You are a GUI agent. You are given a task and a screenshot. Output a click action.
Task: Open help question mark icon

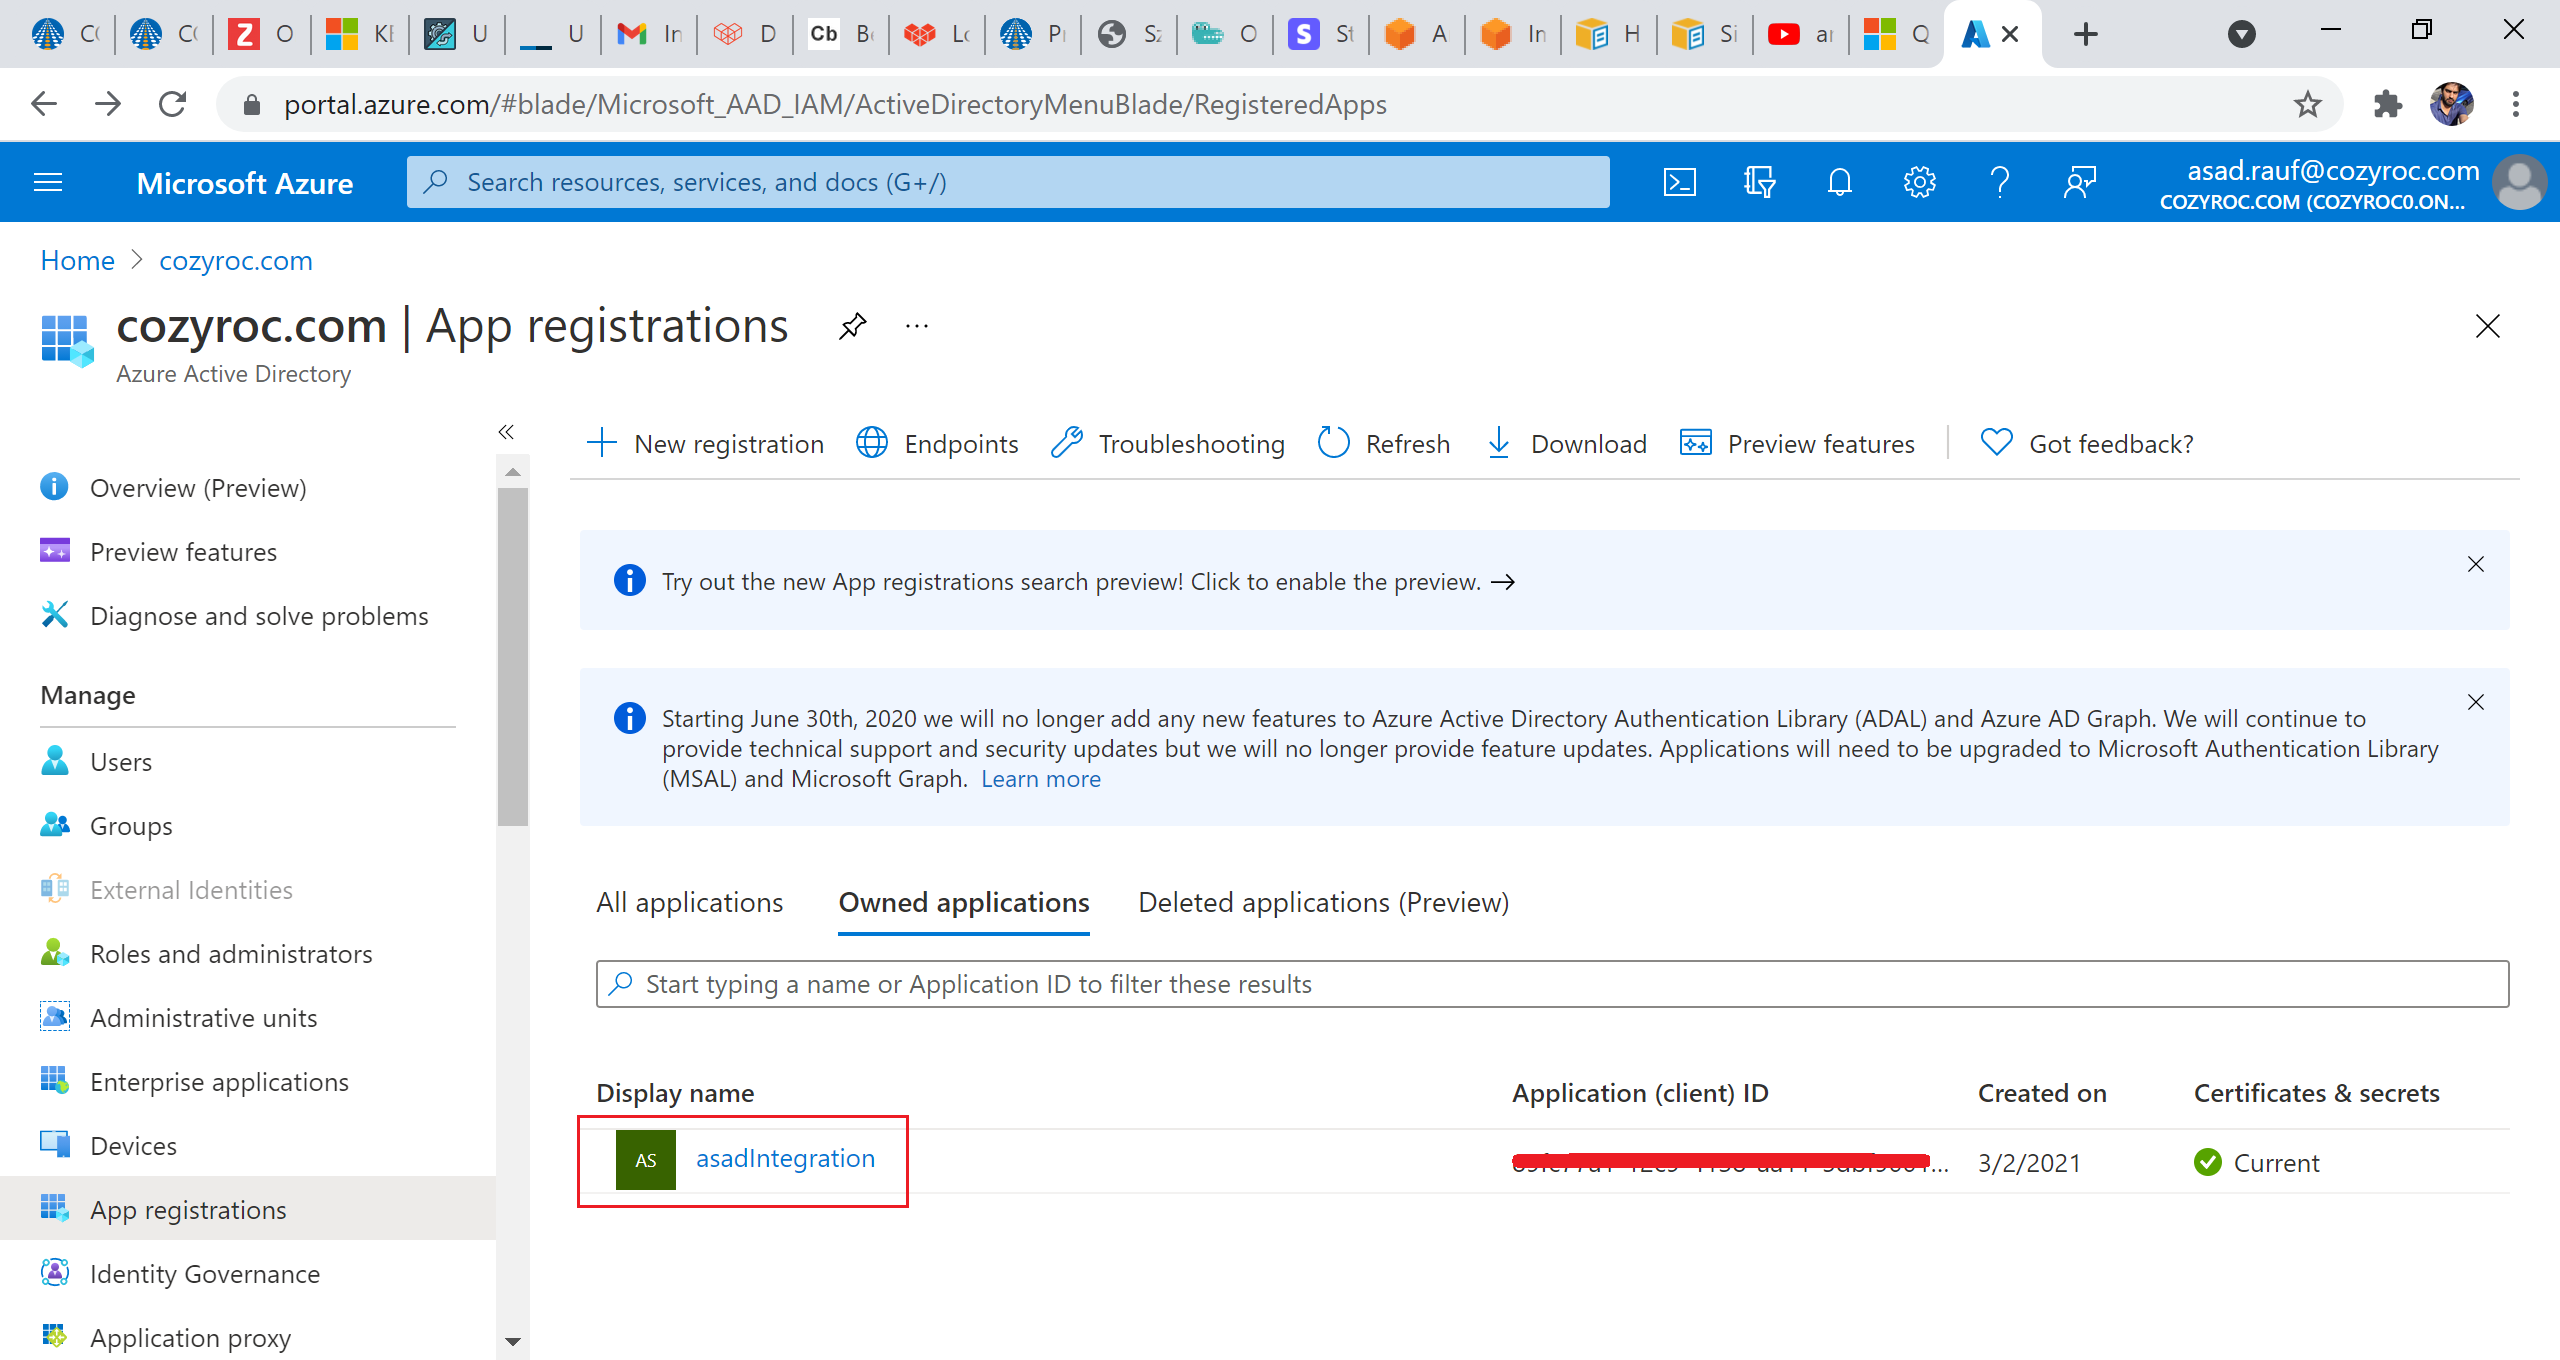click(1999, 182)
